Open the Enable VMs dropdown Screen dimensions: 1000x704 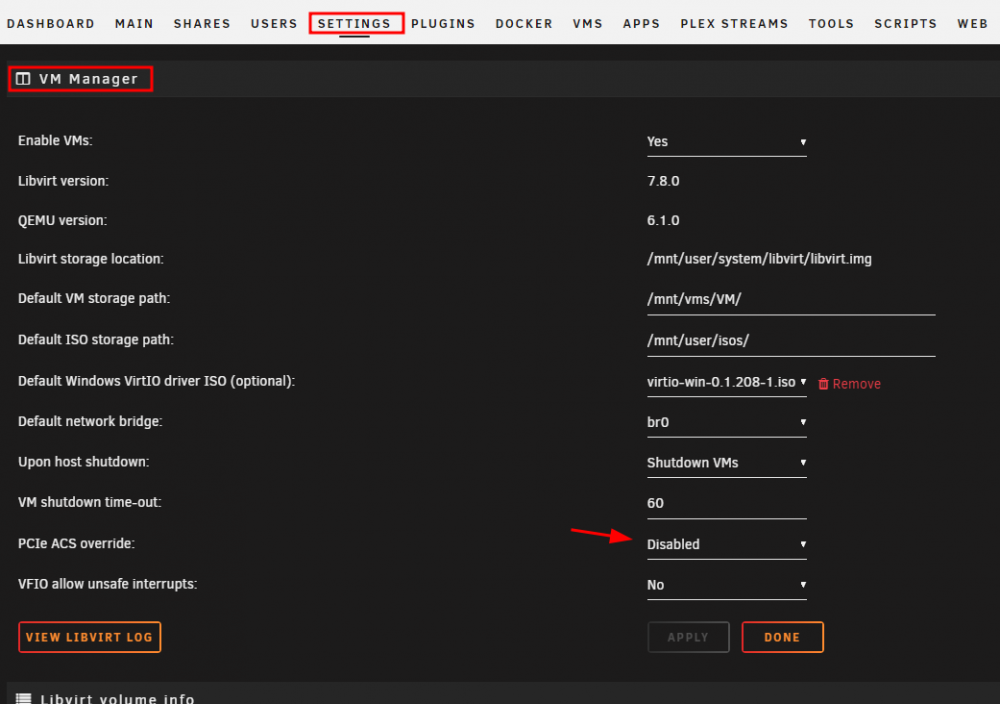pos(726,142)
